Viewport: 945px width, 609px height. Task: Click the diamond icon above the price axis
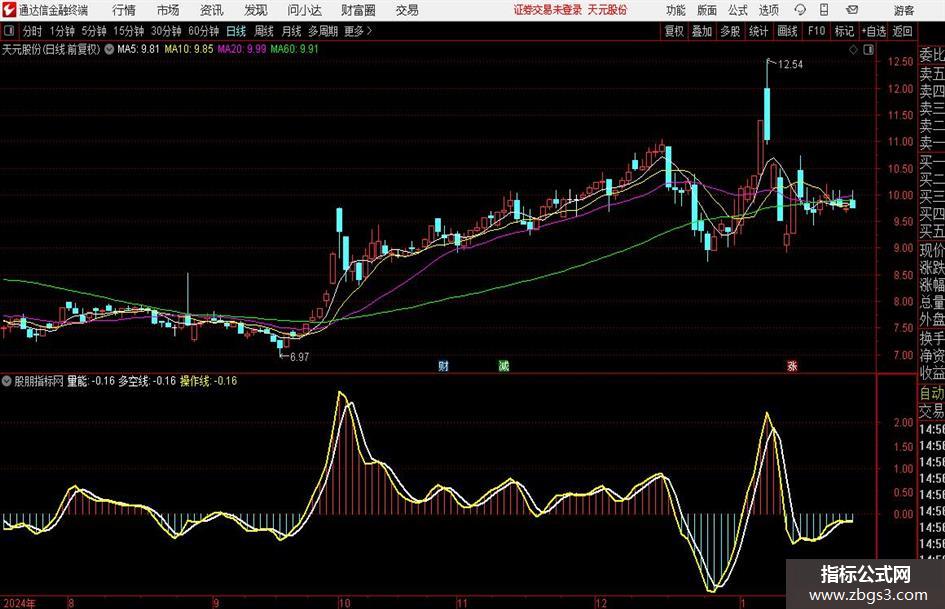click(x=853, y=50)
